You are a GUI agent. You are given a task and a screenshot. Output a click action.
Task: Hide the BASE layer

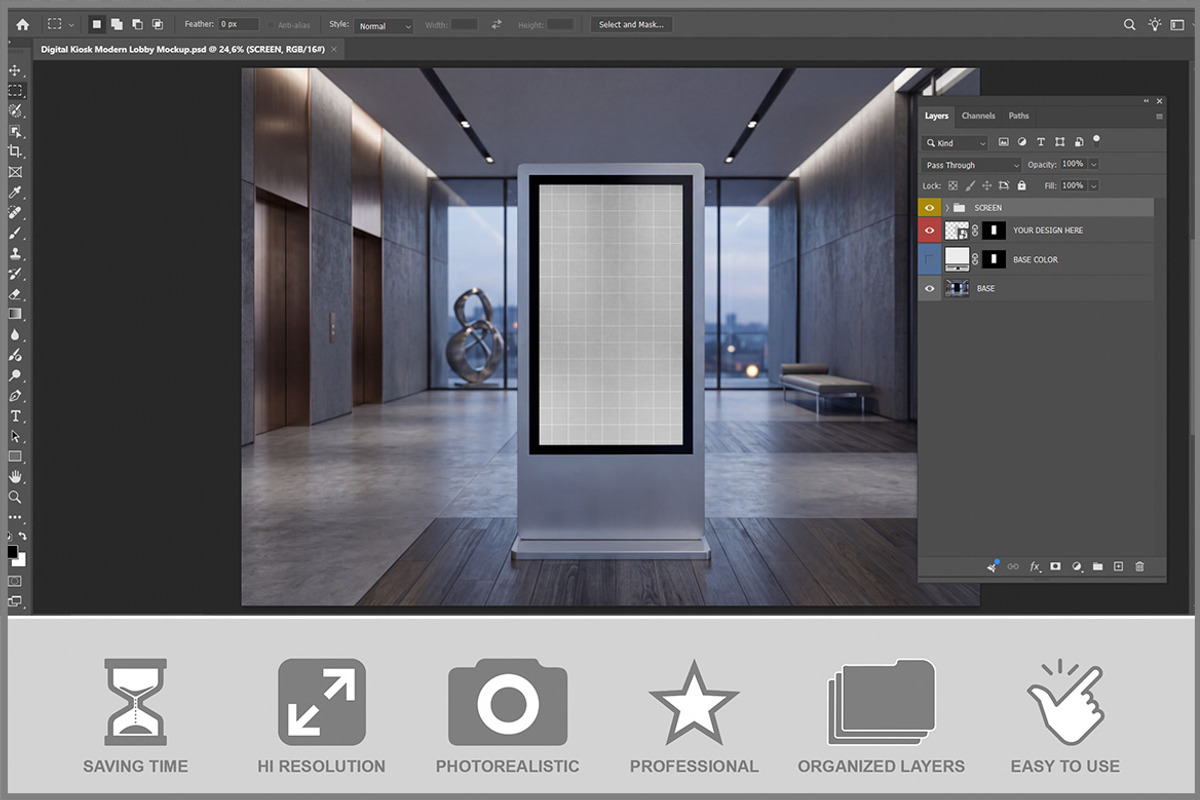(930, 288)
